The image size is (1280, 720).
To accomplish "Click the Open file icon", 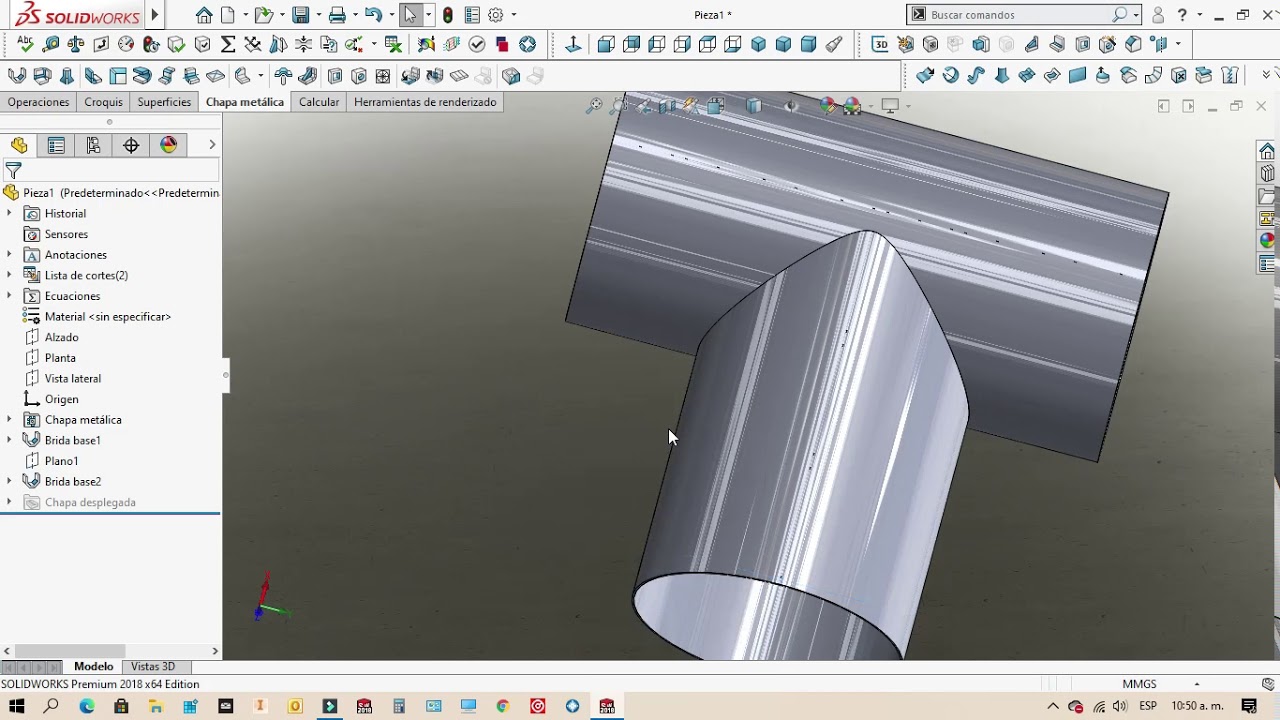I will pos(262,15).
